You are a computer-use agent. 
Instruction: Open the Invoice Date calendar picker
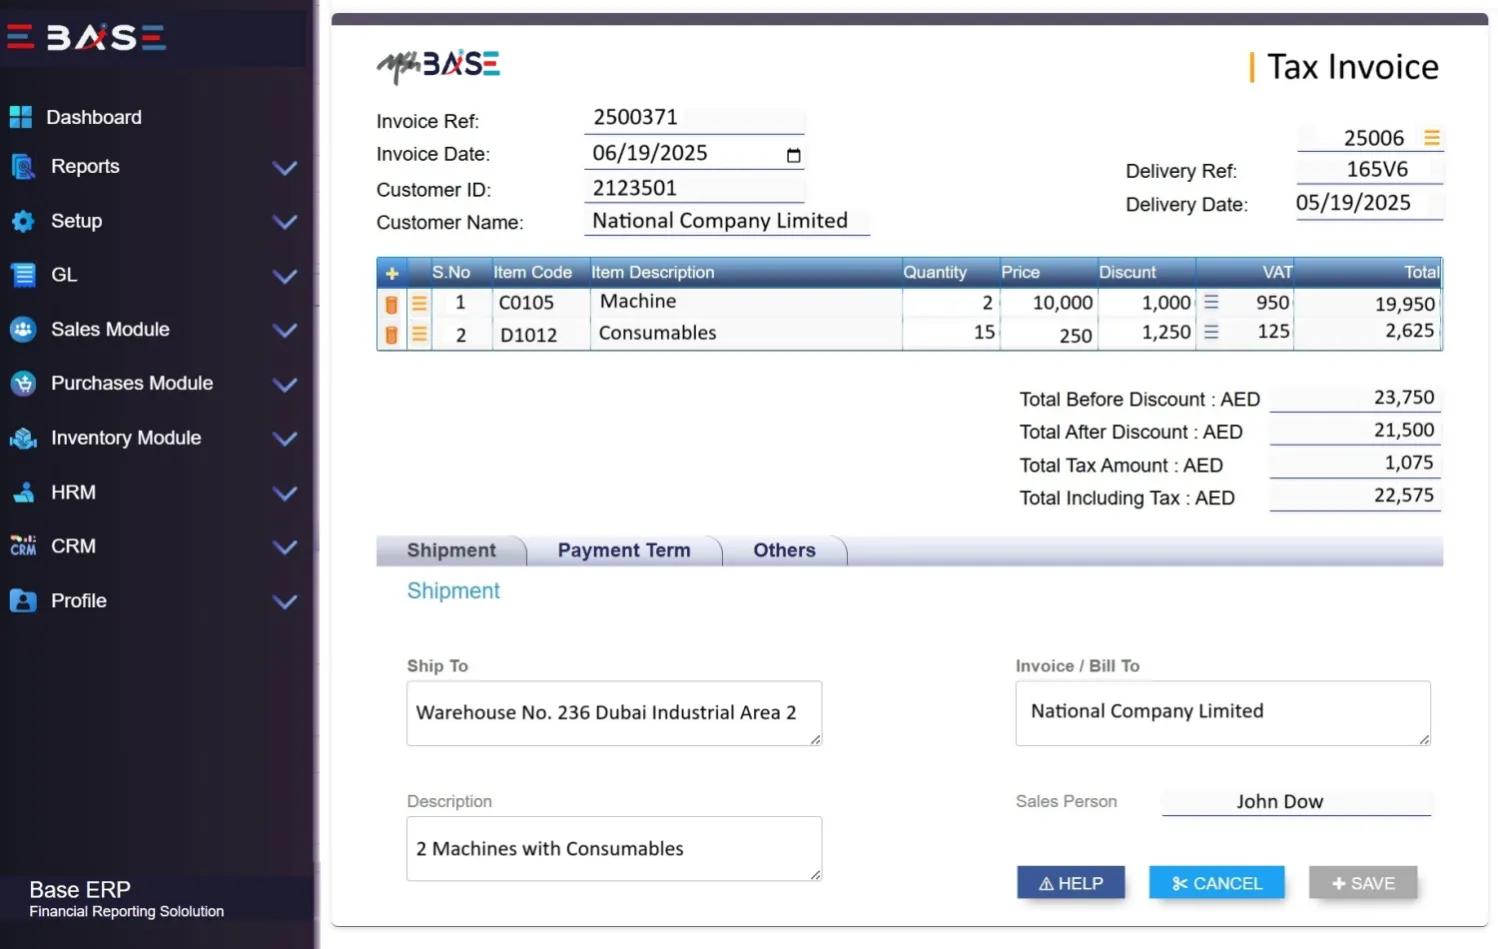pyautogui.click(x=793, y=155)
